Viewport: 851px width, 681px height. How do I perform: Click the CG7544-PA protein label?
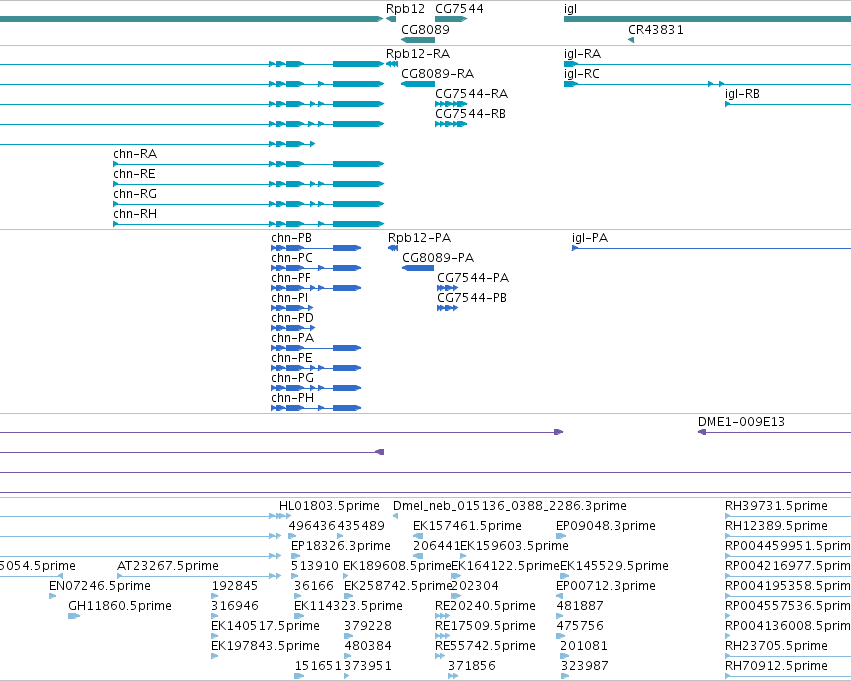[473, 278]
